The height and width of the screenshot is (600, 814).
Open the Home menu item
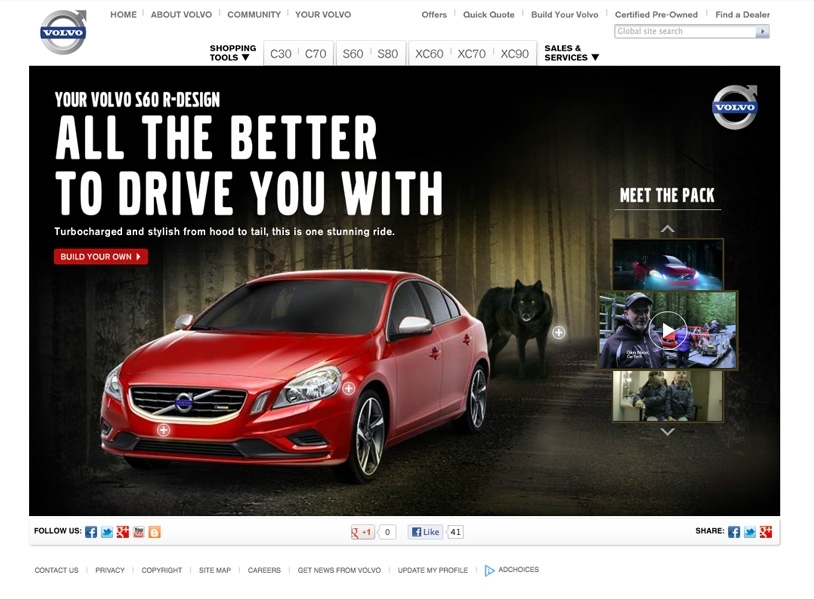click(x=124, y=15)
